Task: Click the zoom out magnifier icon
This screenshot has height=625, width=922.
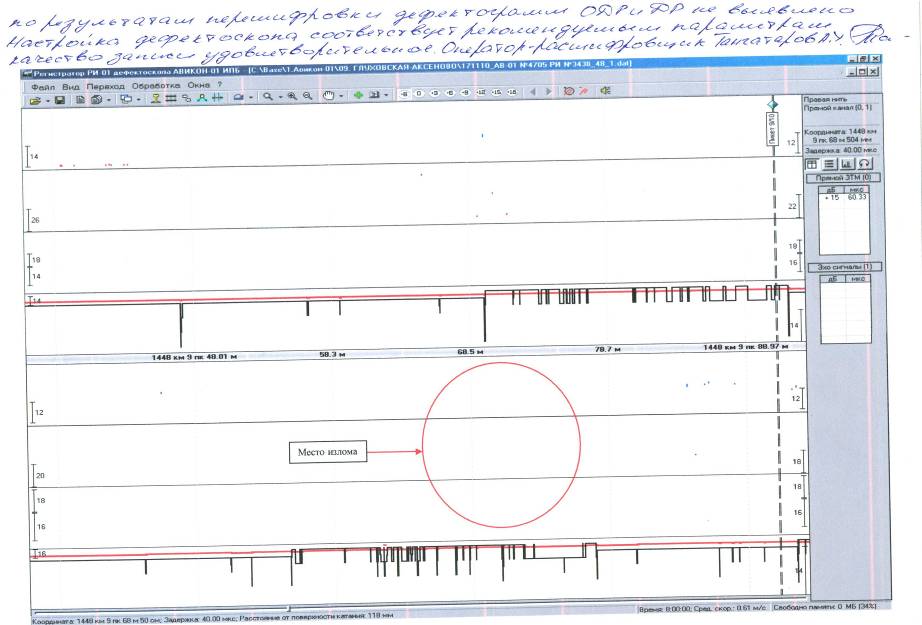Action: point(305,100)
